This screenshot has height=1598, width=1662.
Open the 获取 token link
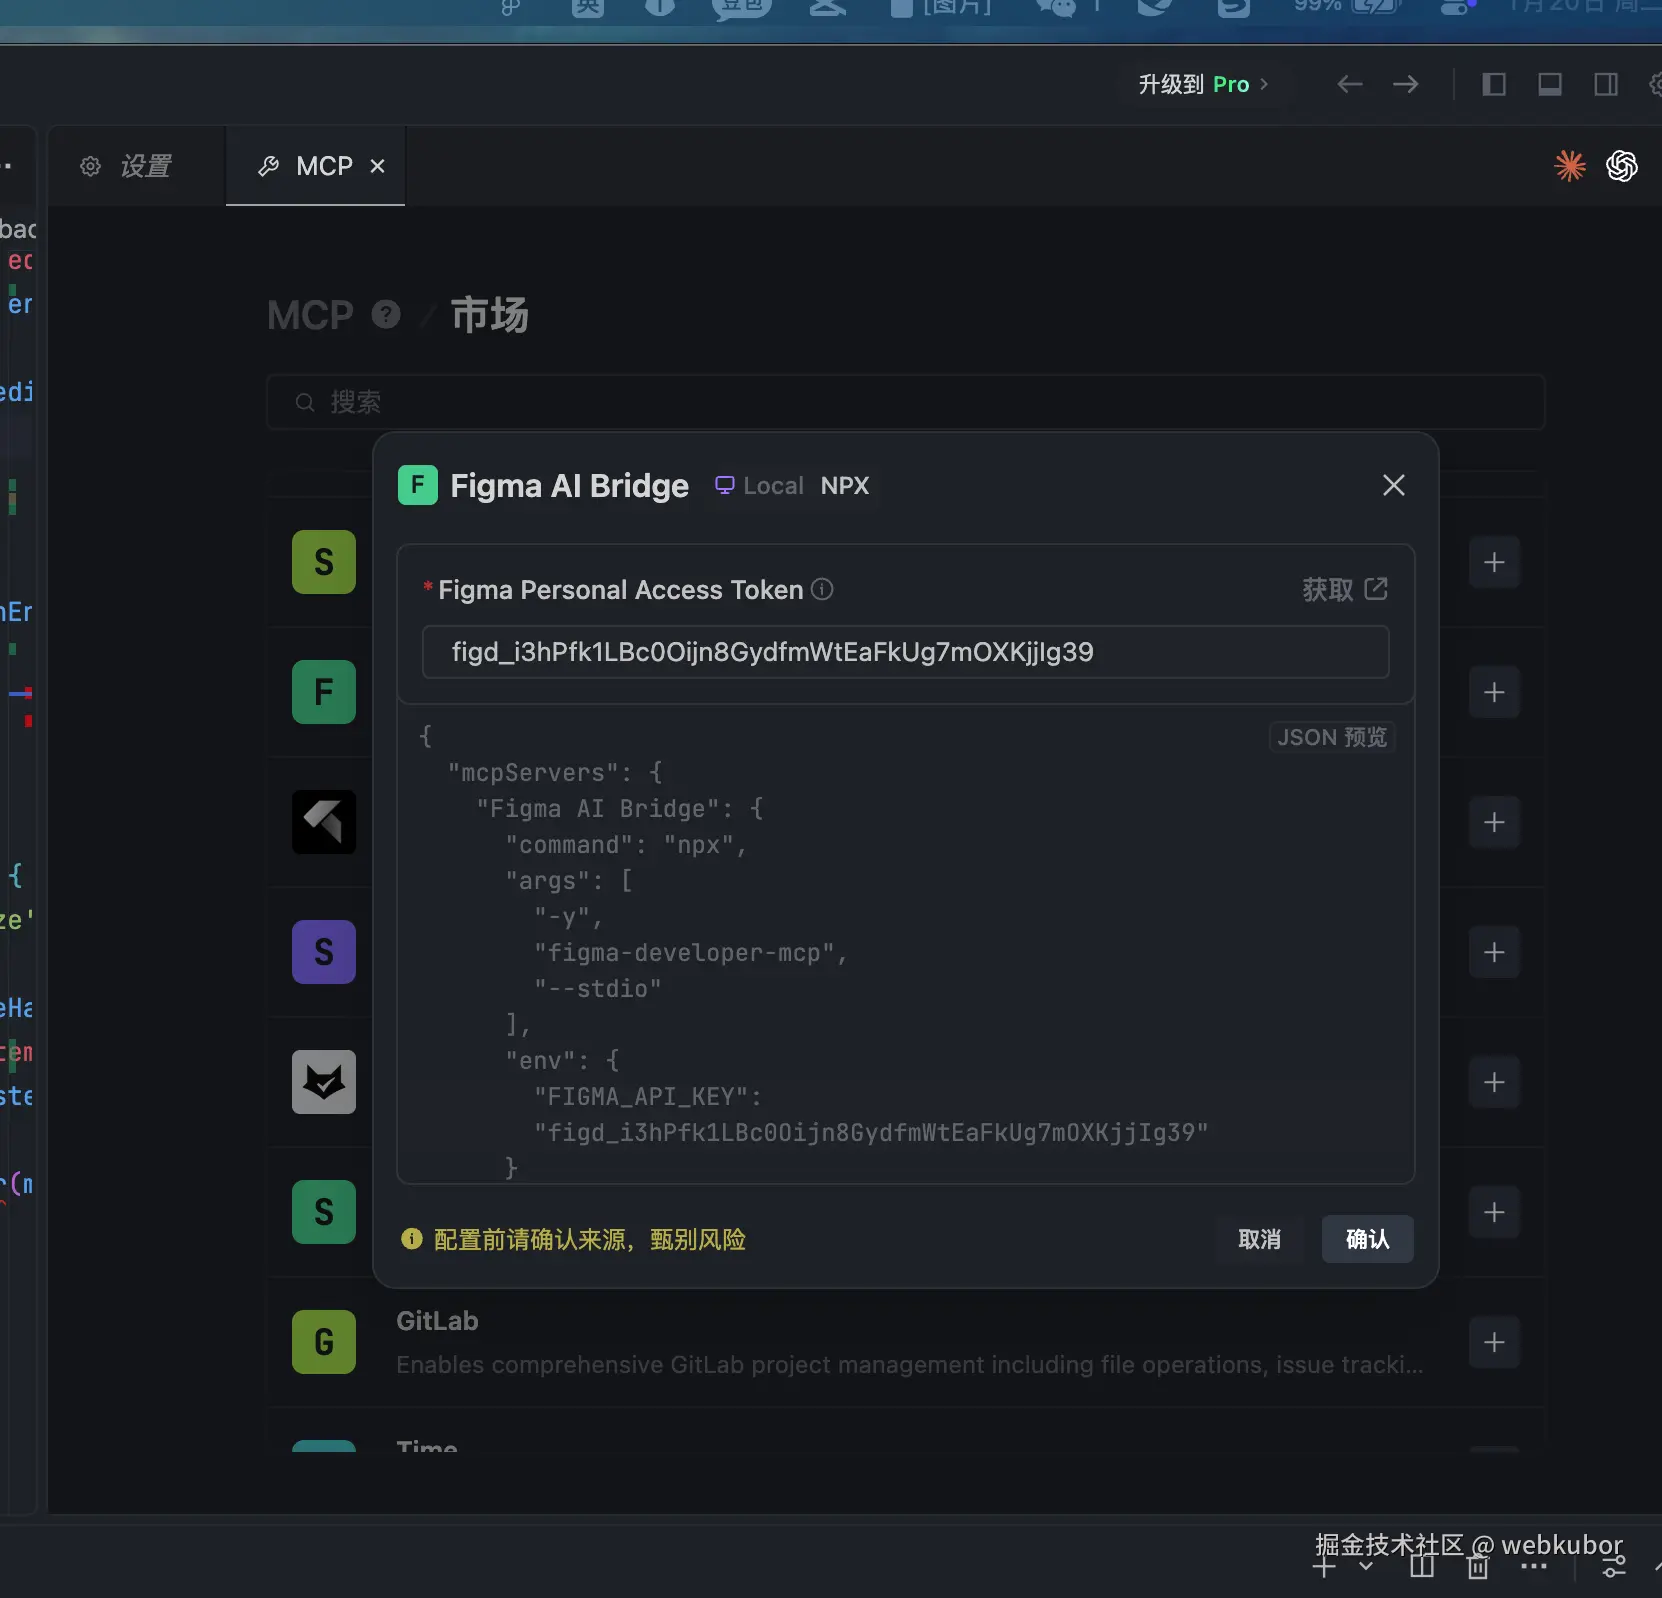click(x=1344, y=589)
